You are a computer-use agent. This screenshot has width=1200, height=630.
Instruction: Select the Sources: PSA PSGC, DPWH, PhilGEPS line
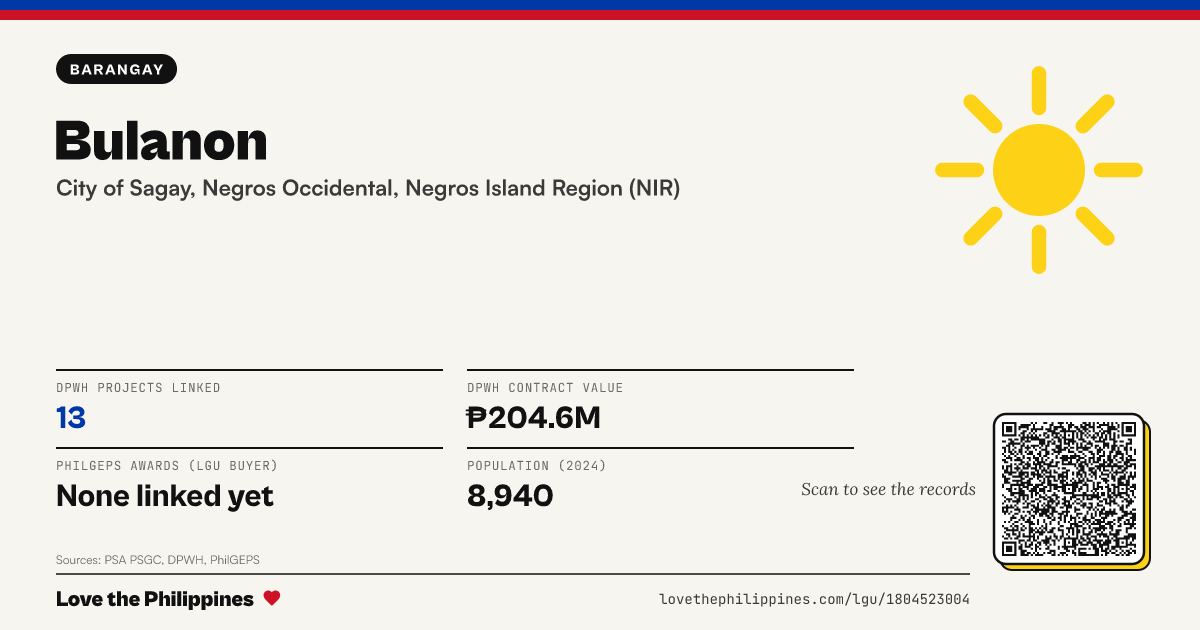coord(158,560)
